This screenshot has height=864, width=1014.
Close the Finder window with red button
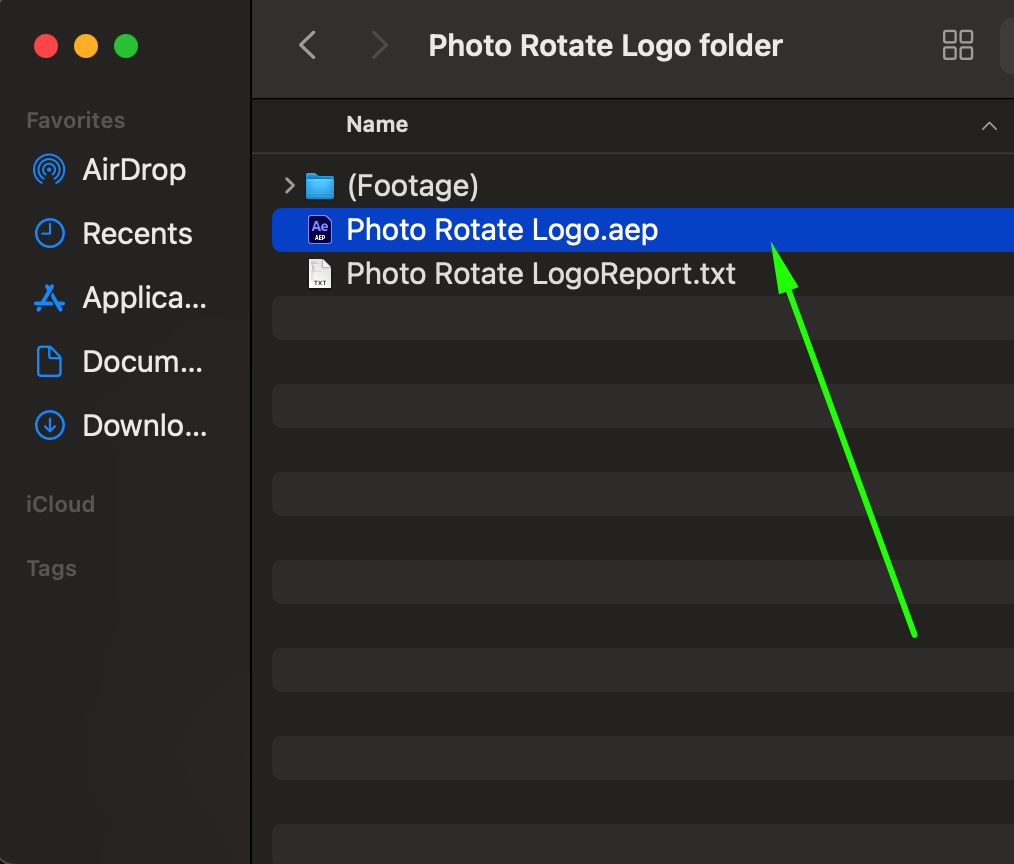46,46
